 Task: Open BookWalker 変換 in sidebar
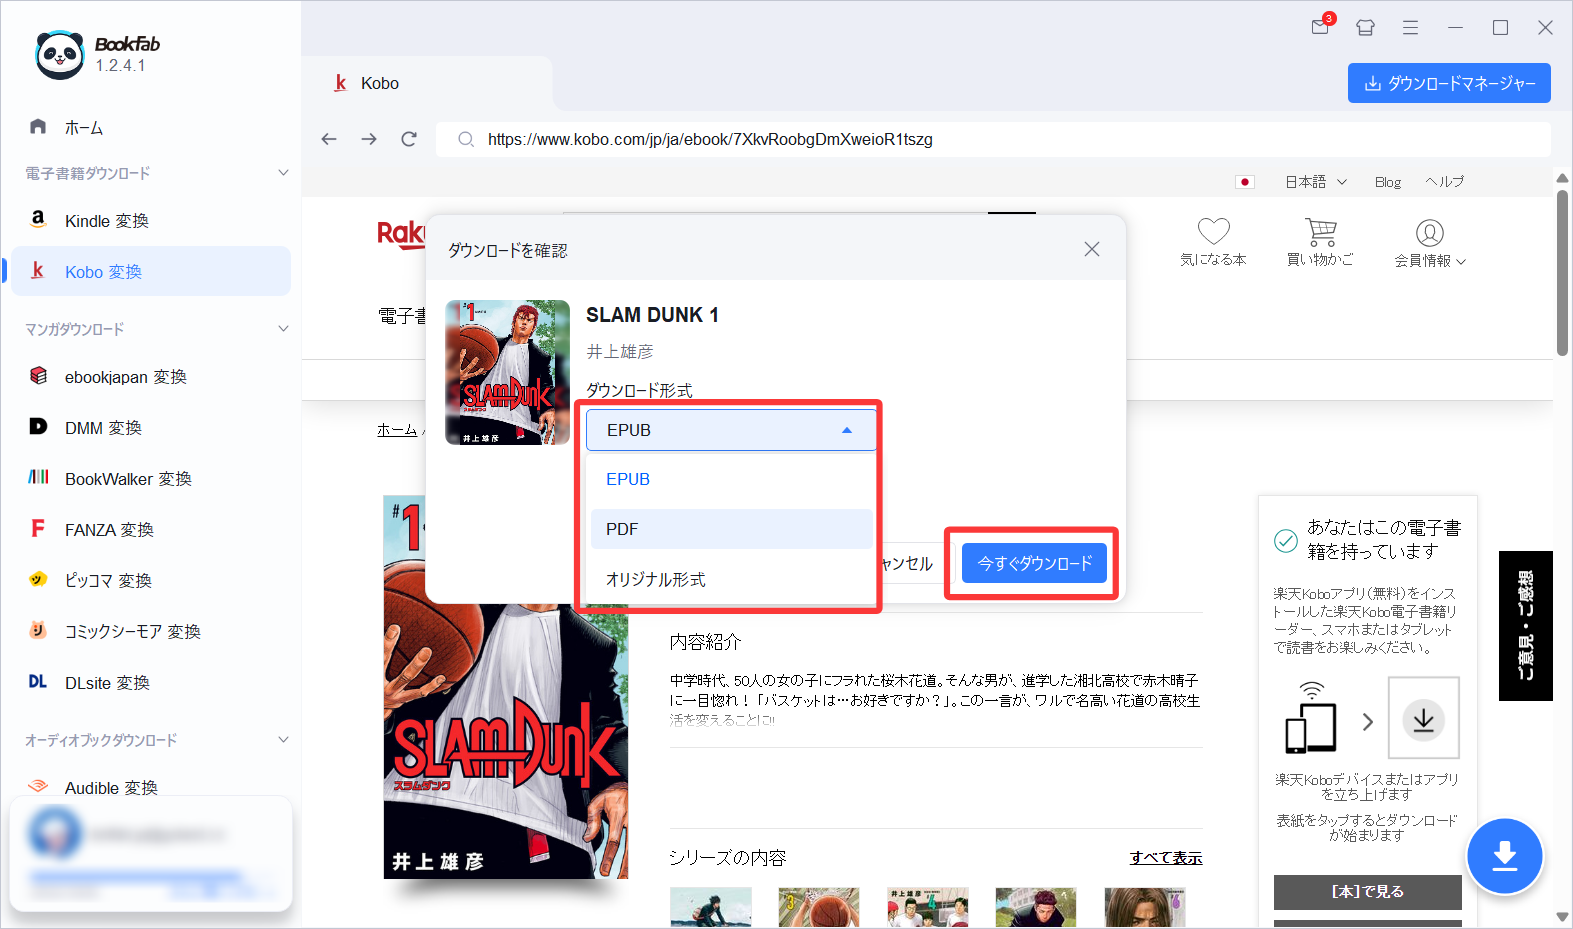click(150, 478)
